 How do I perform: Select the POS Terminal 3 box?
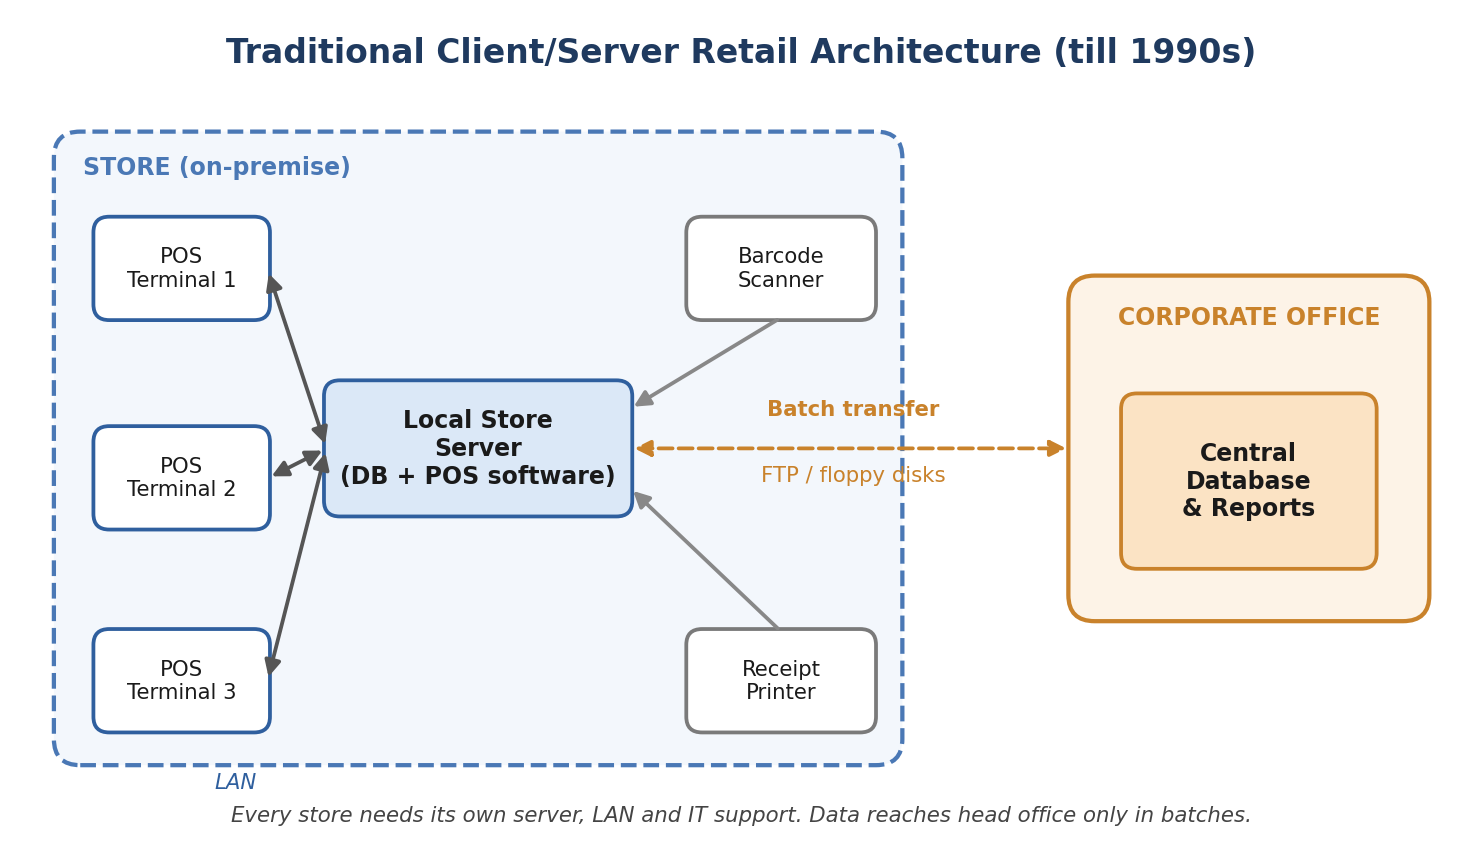tap(182, 681)
